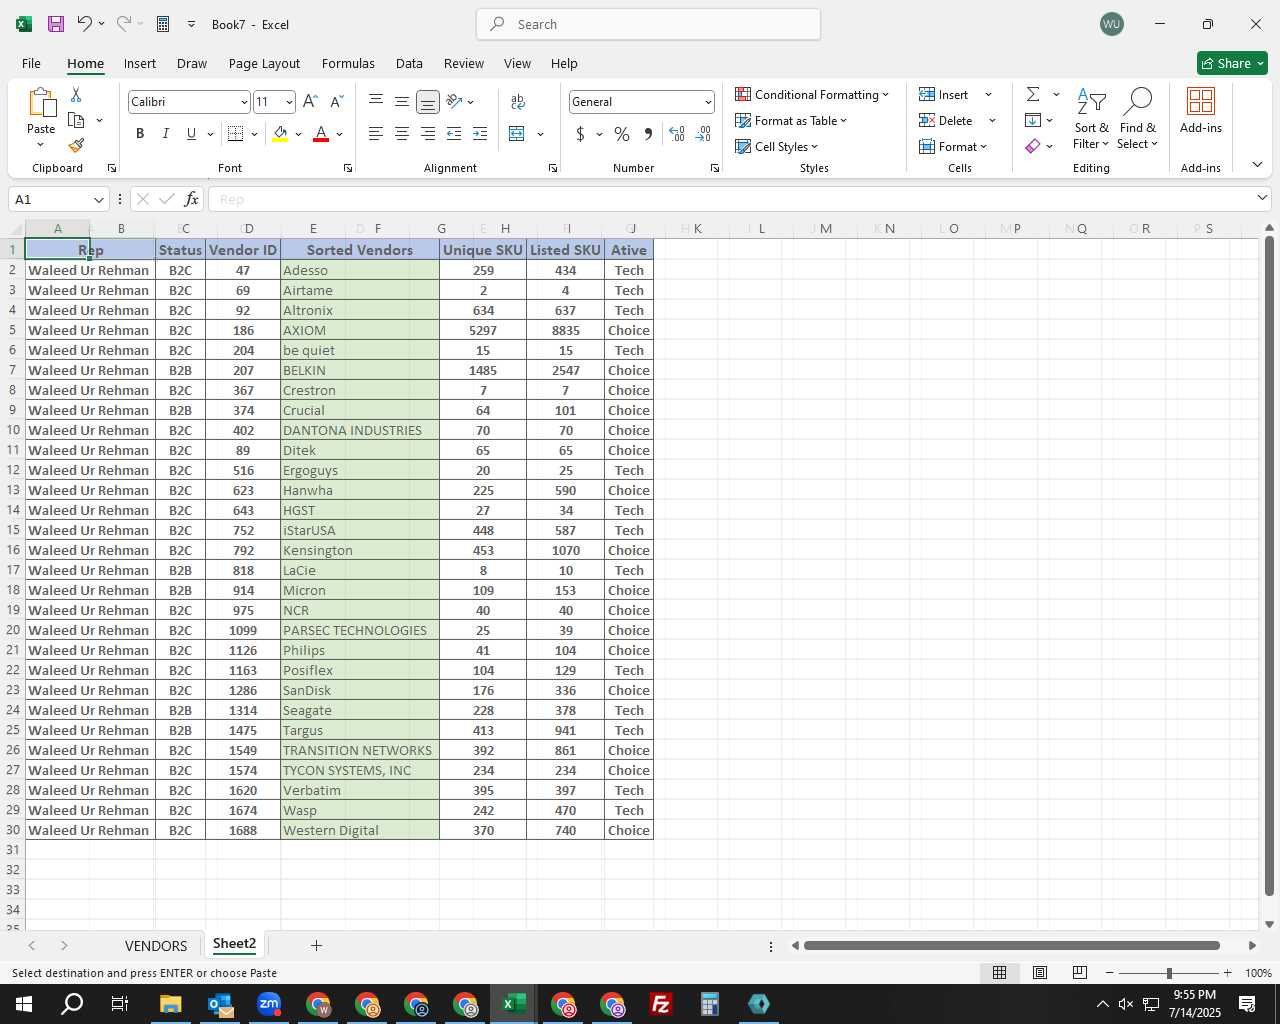Click the Undo arrow icon
Image resolution: width=1280 pixels, height=1024 pixels.
click(85, 24)
